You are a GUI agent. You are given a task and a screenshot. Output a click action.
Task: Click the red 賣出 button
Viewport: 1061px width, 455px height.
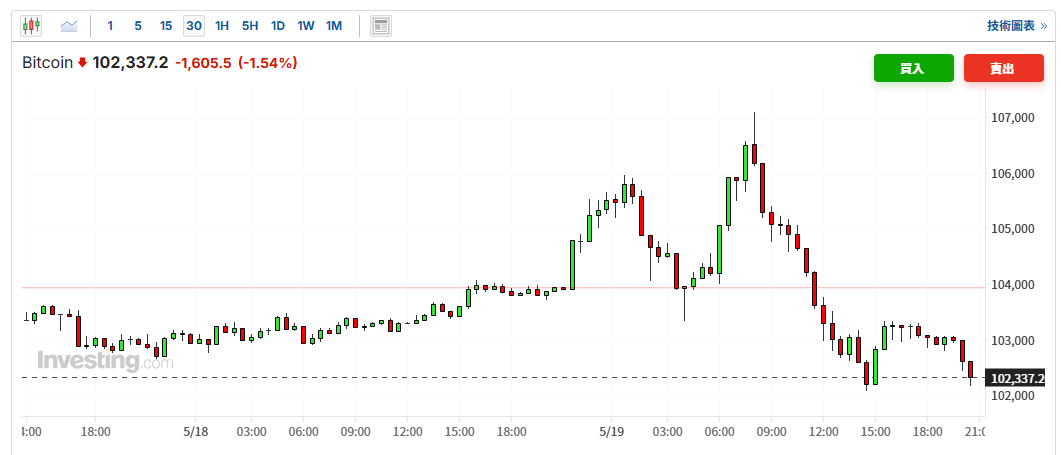[1003, 68]
